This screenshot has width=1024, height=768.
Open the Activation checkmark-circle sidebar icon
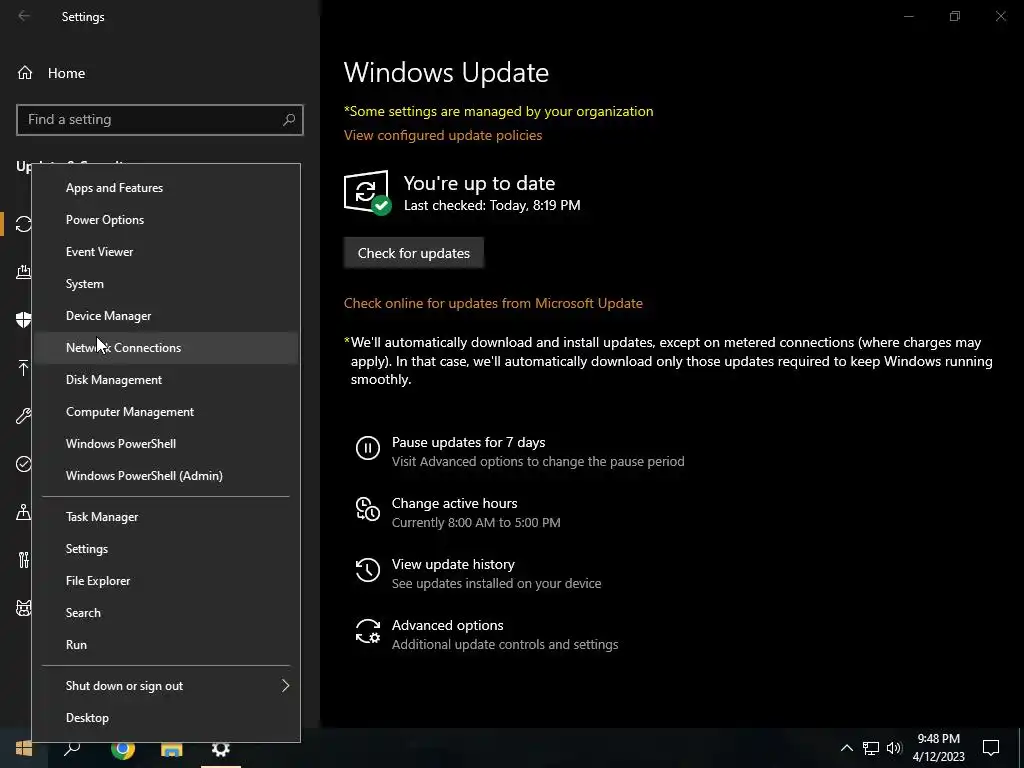coord(24,464)
